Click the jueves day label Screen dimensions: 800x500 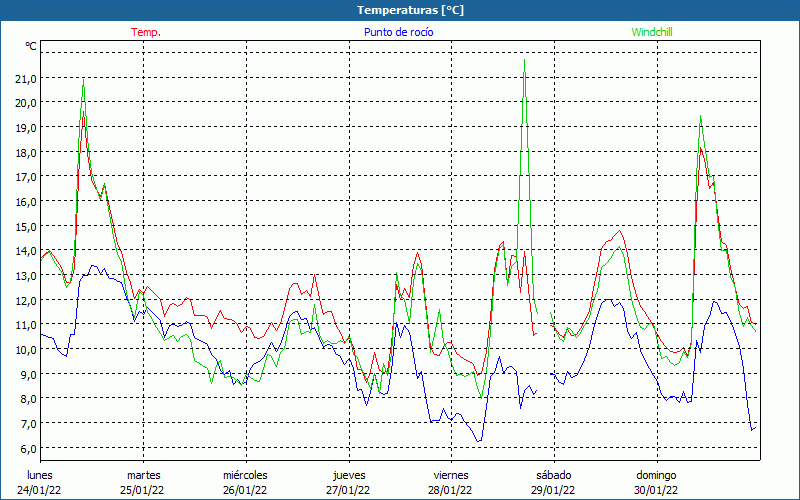[349, 475]
